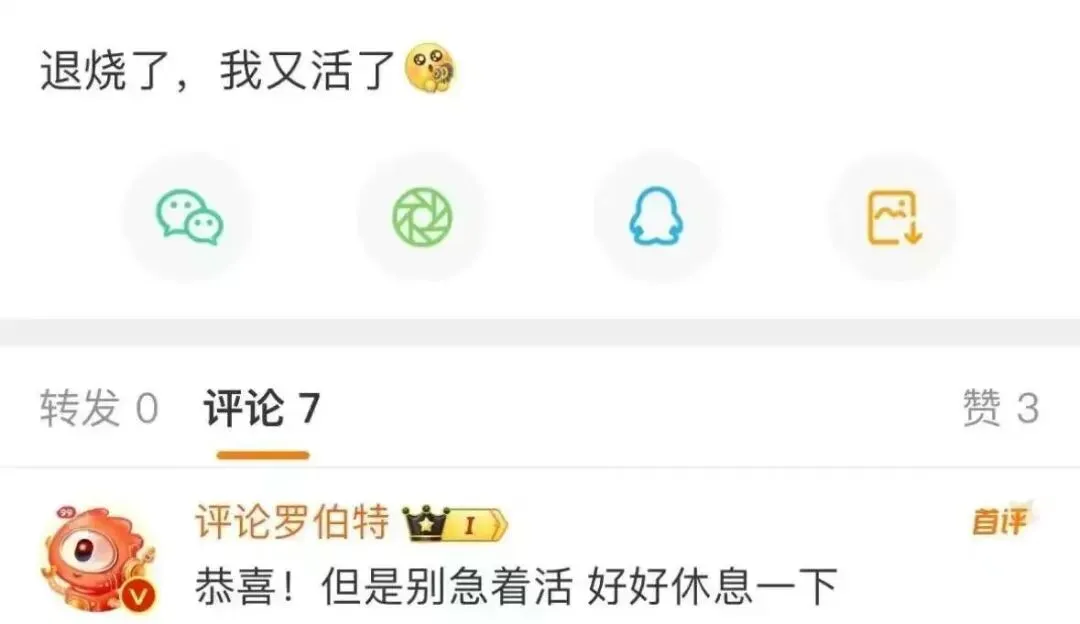Tap the emoji after 我又活了

[430, 67]
